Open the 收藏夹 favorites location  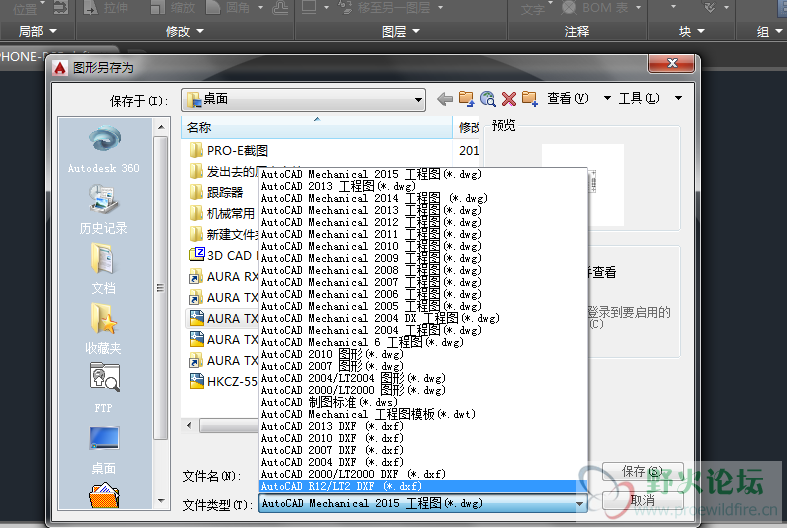point(104,329)
